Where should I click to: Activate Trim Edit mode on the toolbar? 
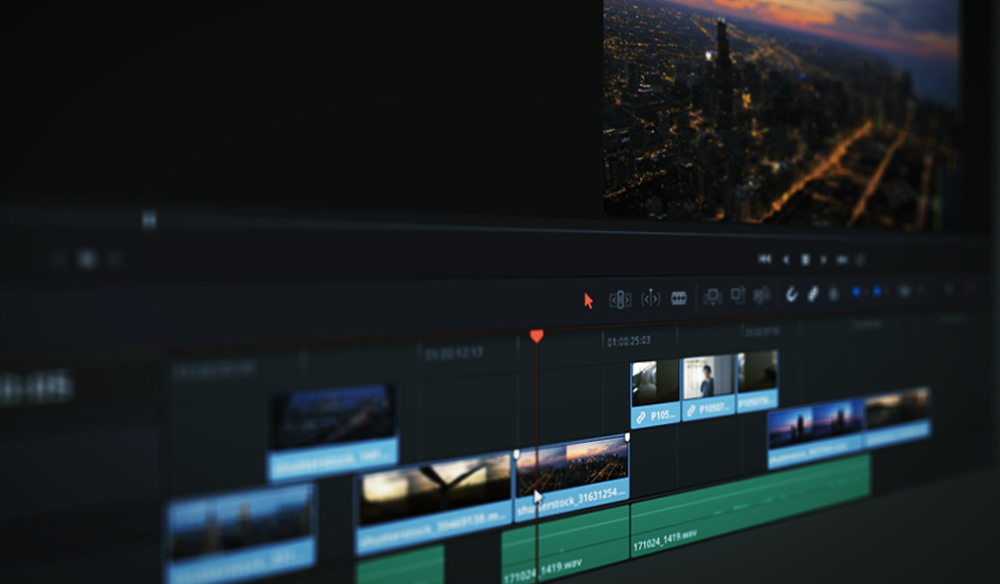[620, 297]
